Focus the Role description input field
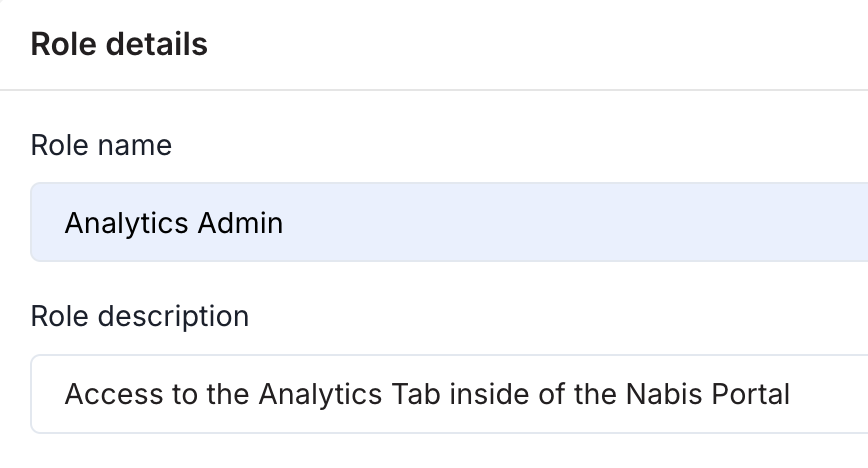Viewport: 868px width, 468px height. [x=449, y=394]
